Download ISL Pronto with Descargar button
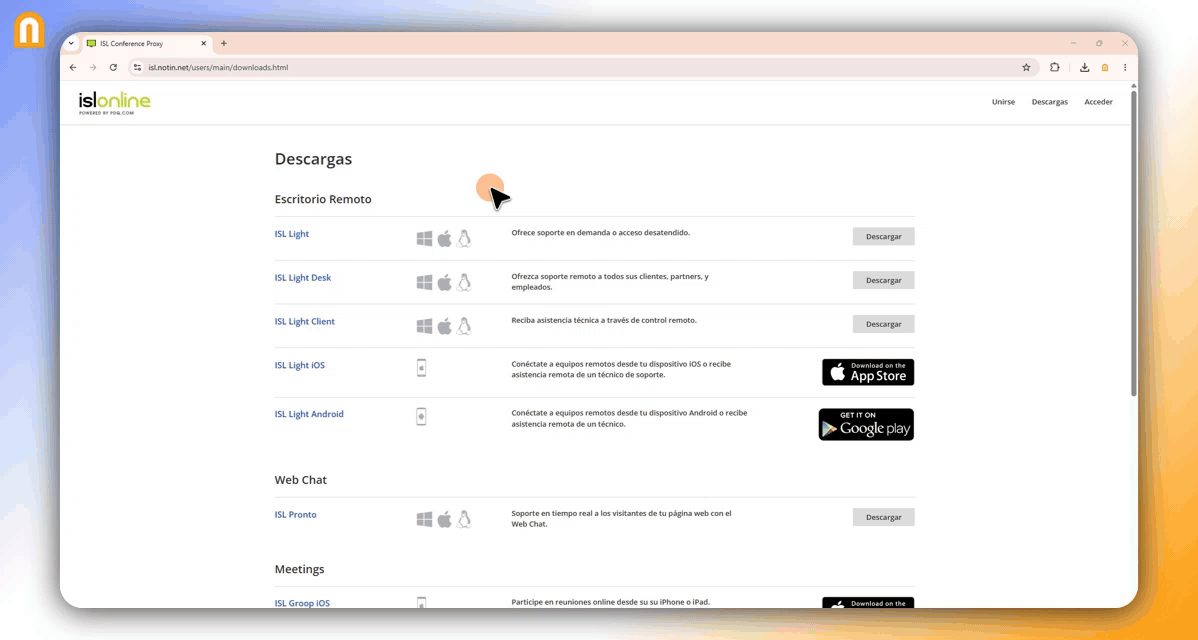Image resolution: width=1198 pixels, height=640 pixels. click(883, 517)
